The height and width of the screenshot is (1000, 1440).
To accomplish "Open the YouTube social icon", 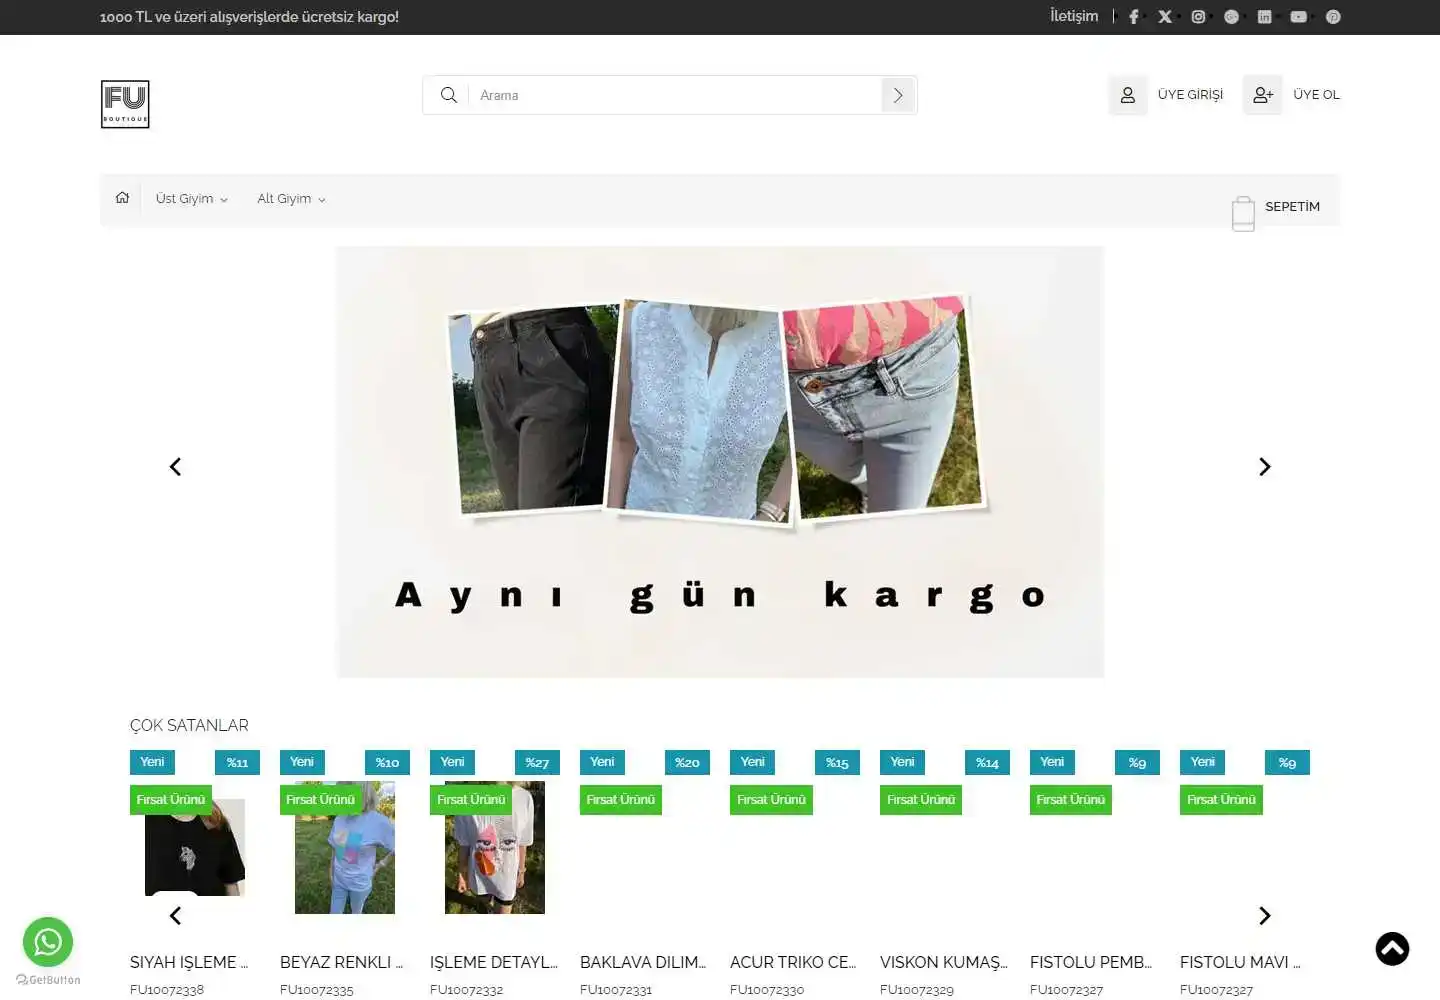I will coord(1298,17).
